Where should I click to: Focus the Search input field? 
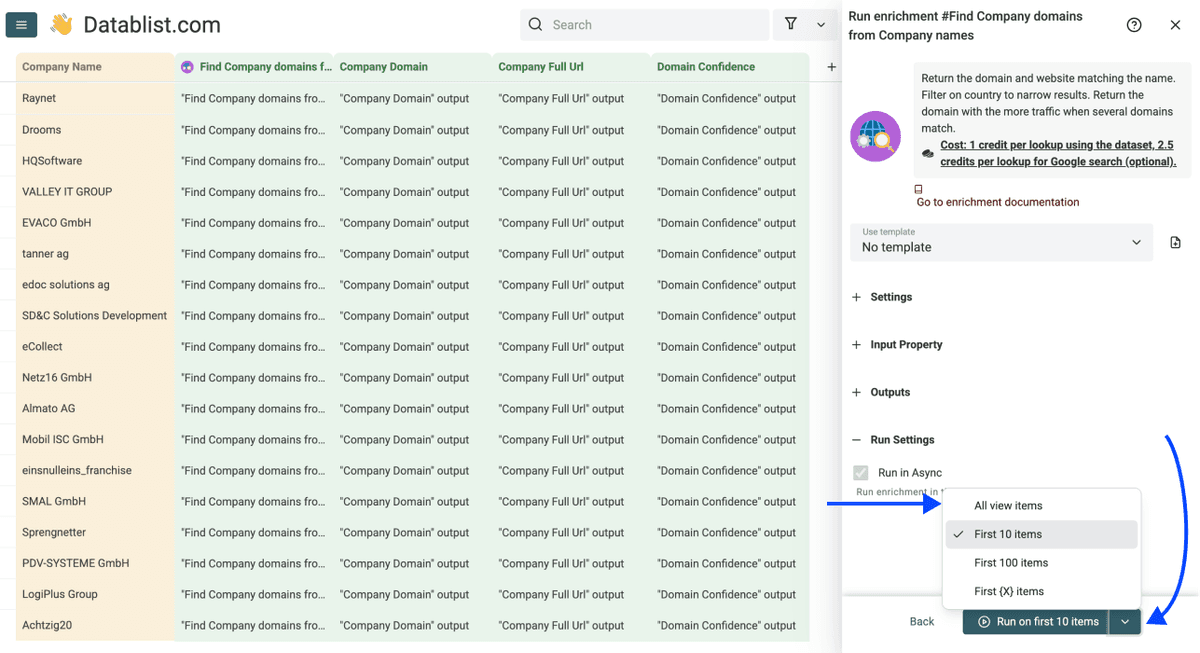click(645, 25)
